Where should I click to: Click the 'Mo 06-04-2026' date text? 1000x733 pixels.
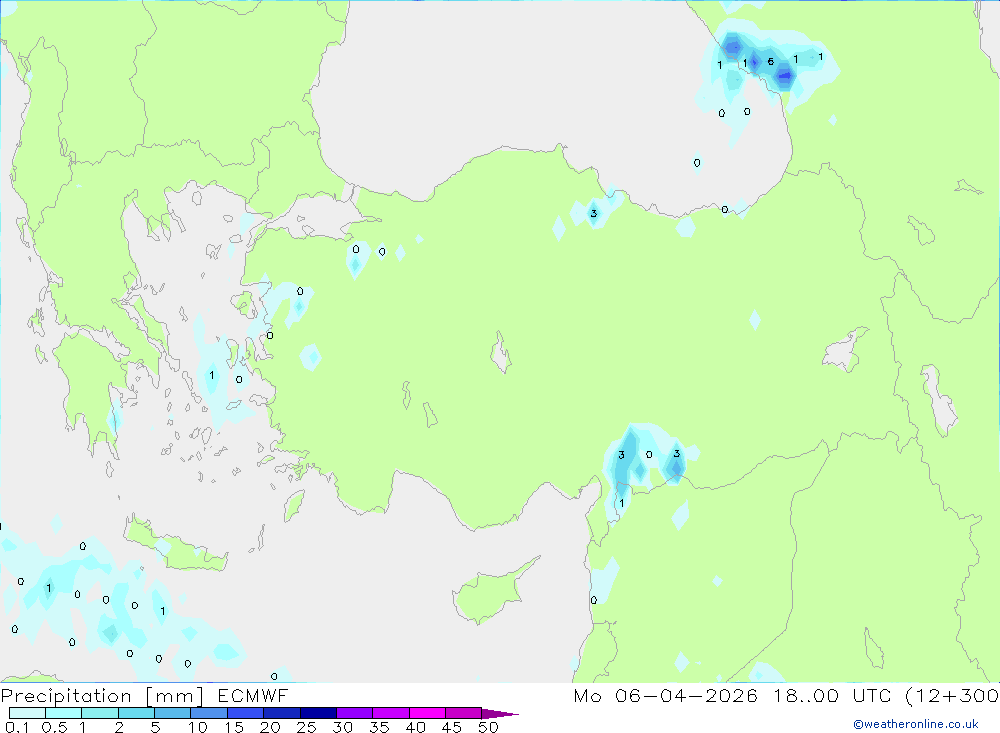click(665, 695)
